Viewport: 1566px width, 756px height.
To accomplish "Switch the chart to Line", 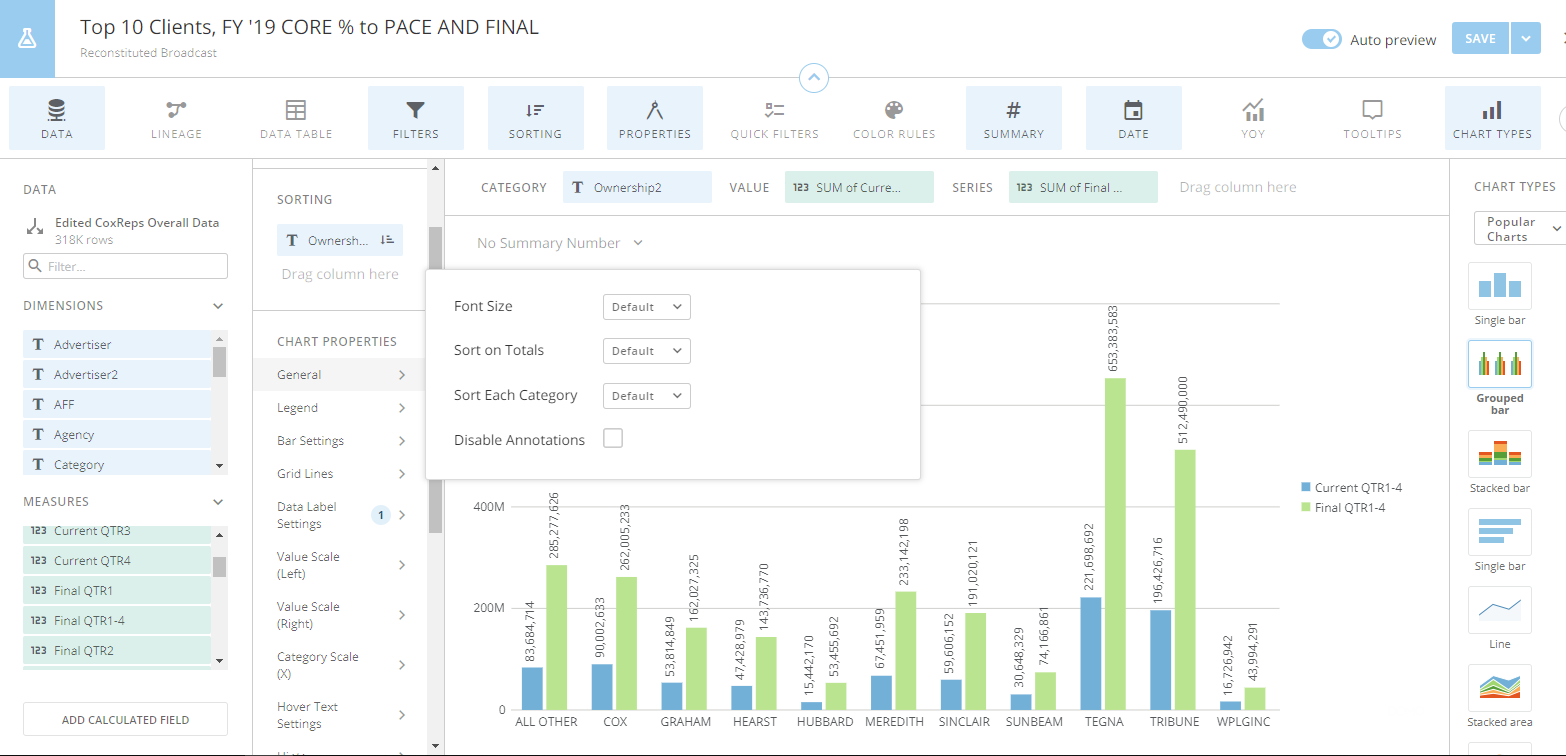I will 1499,612.
